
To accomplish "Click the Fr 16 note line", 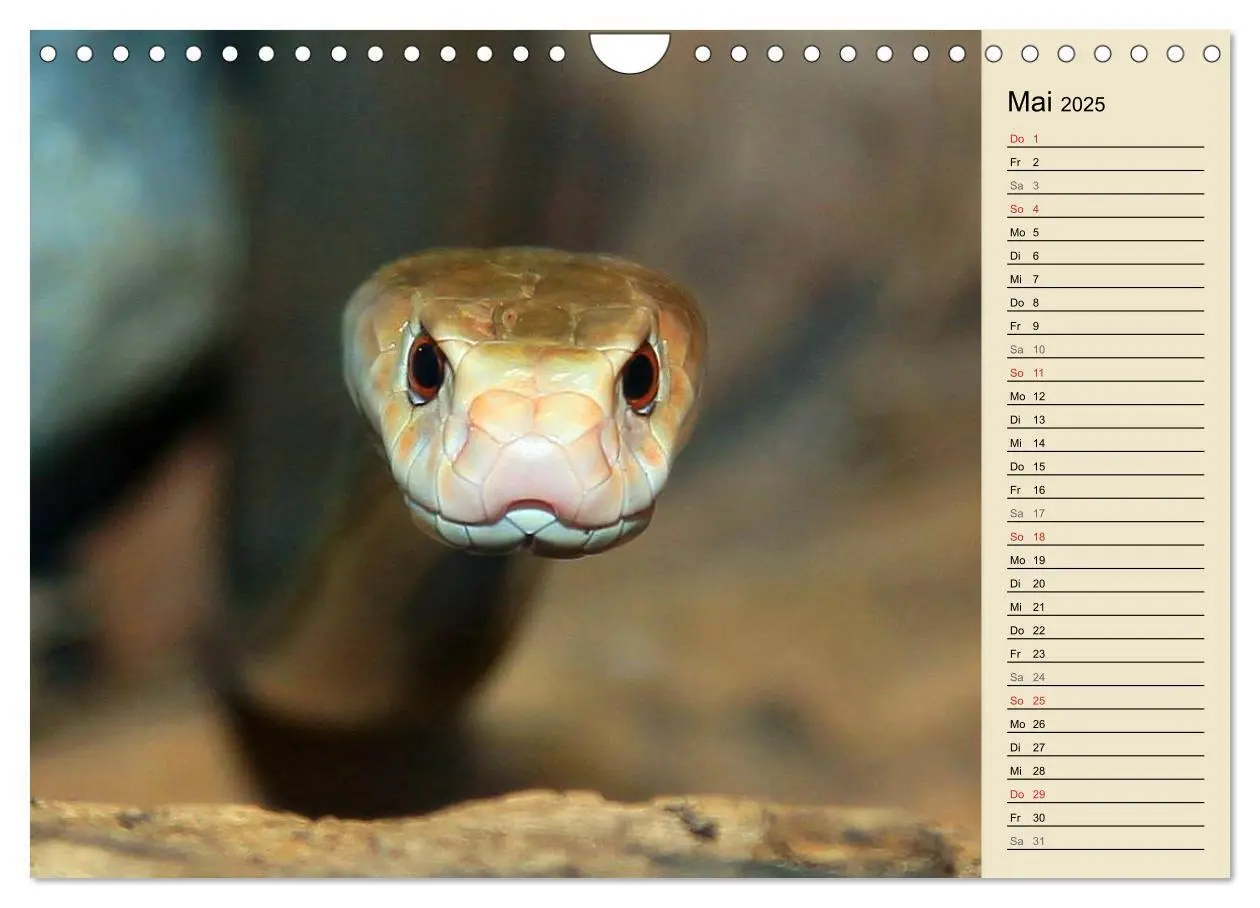I will (1105, 490).
